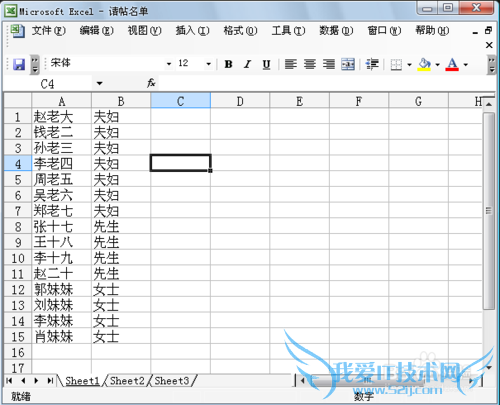Image resolution: width=500 pixels, height=405 pixels.
Task: Click cell containing 李老四
Action: pos(62,164)
